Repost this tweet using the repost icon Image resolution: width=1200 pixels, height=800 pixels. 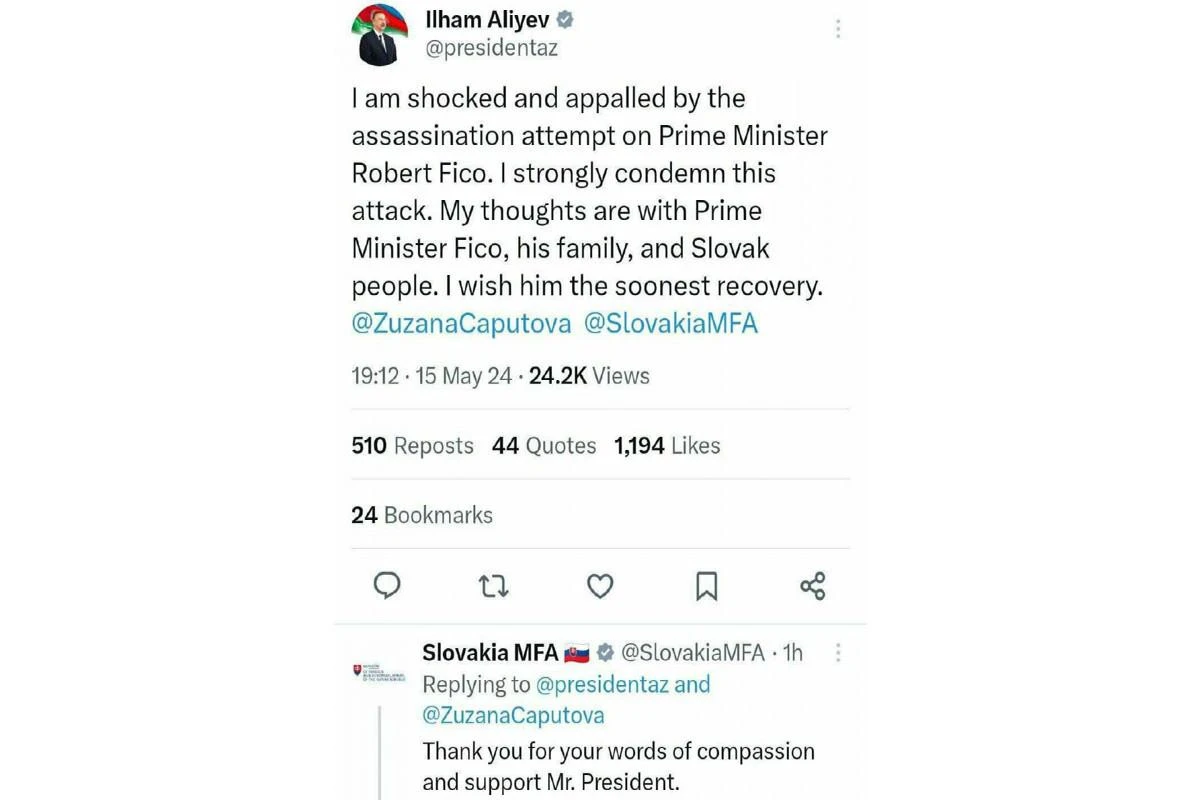(x=493, y=586)
